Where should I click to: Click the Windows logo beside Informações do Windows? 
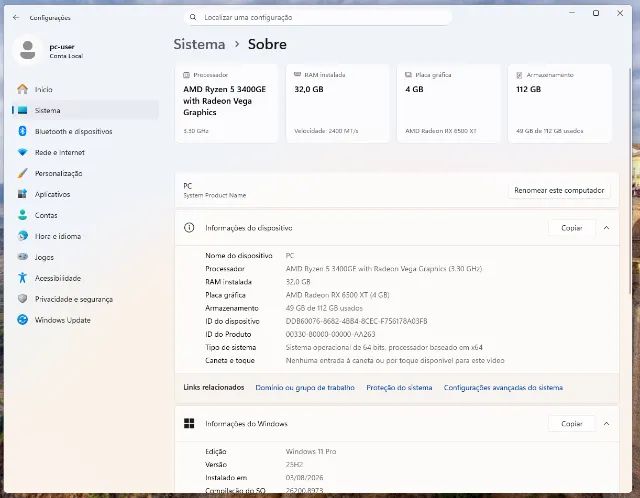189,423
